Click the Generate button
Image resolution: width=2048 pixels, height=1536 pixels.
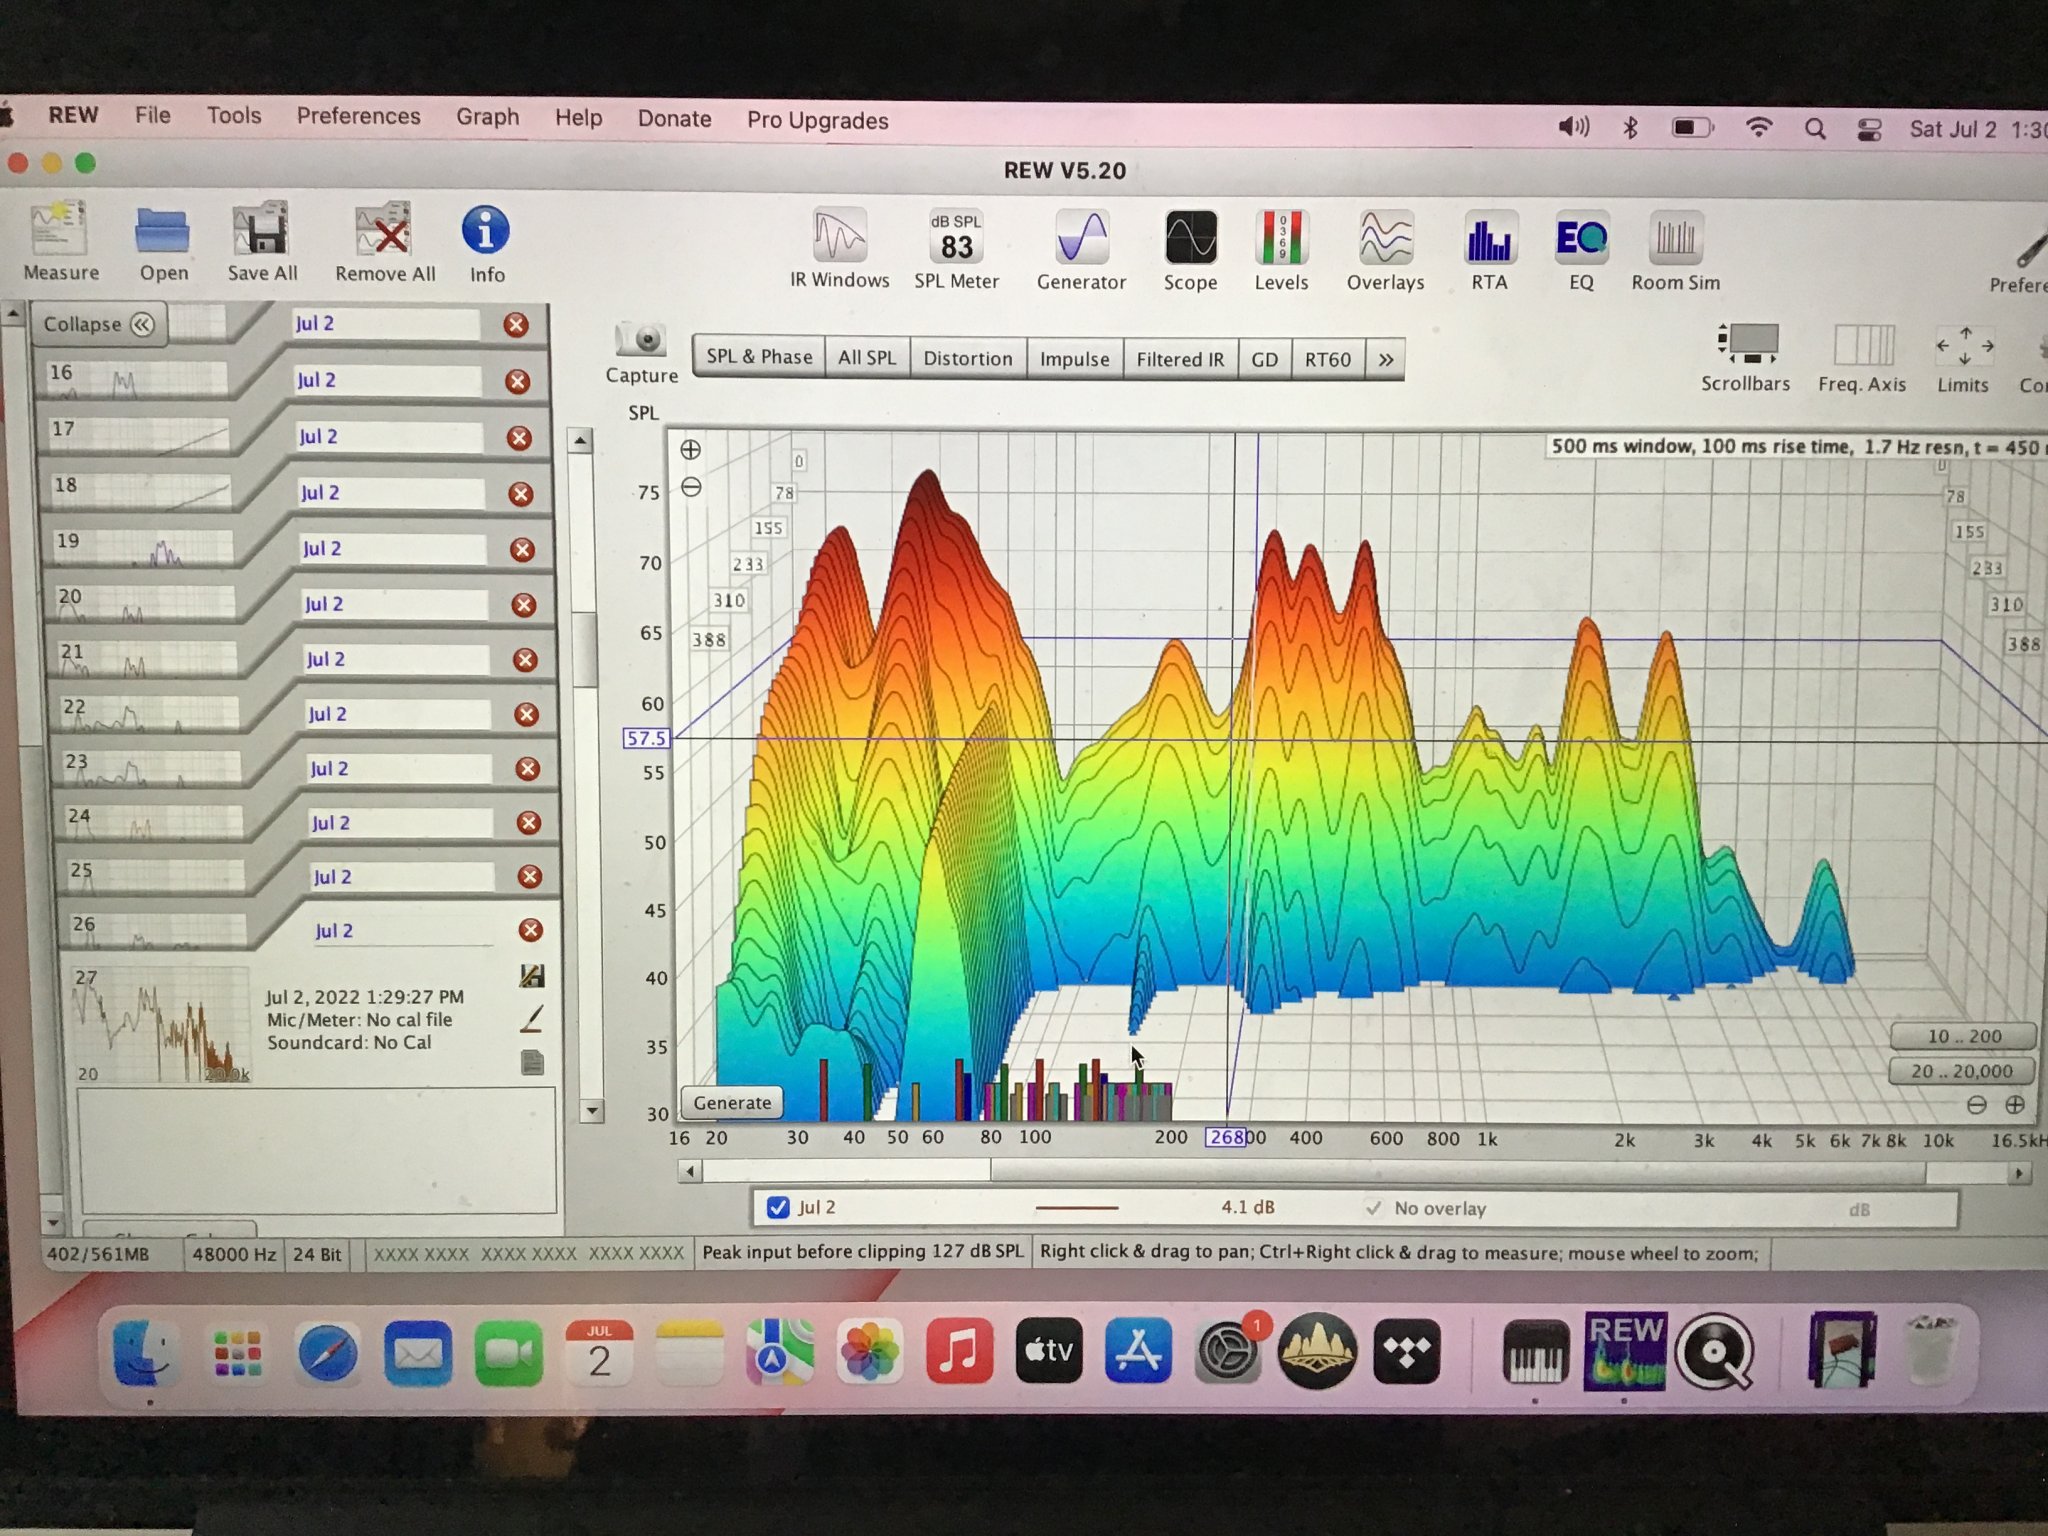tap(732, 1102)
